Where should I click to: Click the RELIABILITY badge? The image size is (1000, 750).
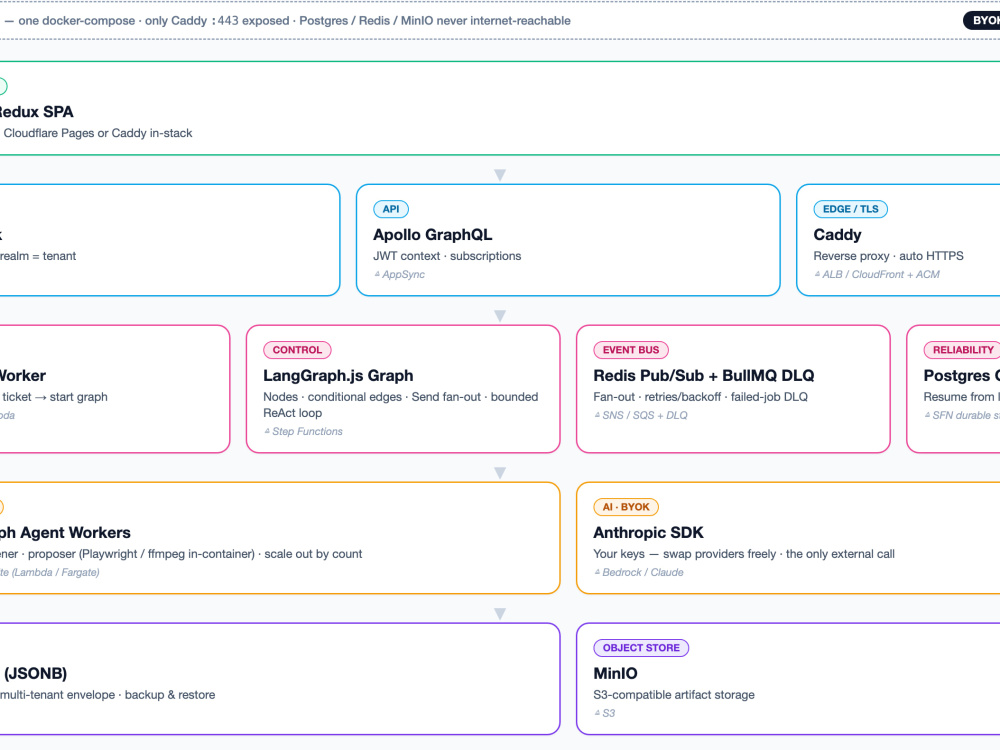(x=962, y=350)
